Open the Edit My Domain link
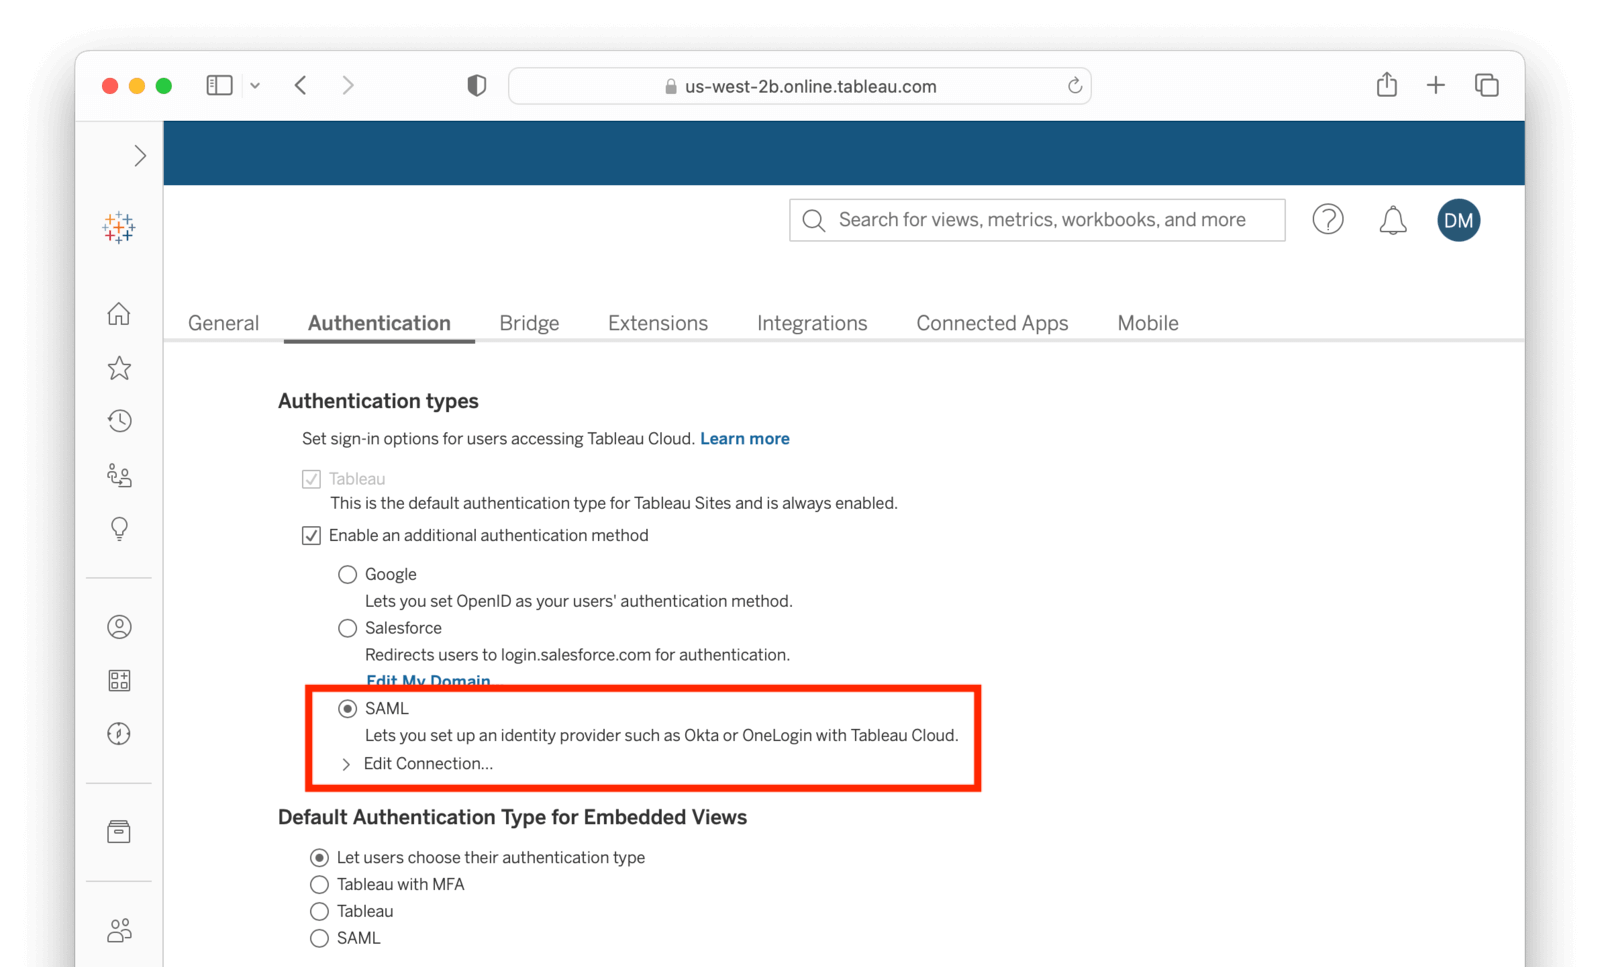Viewport: 1600px width, 967px height. click(428, 681)
